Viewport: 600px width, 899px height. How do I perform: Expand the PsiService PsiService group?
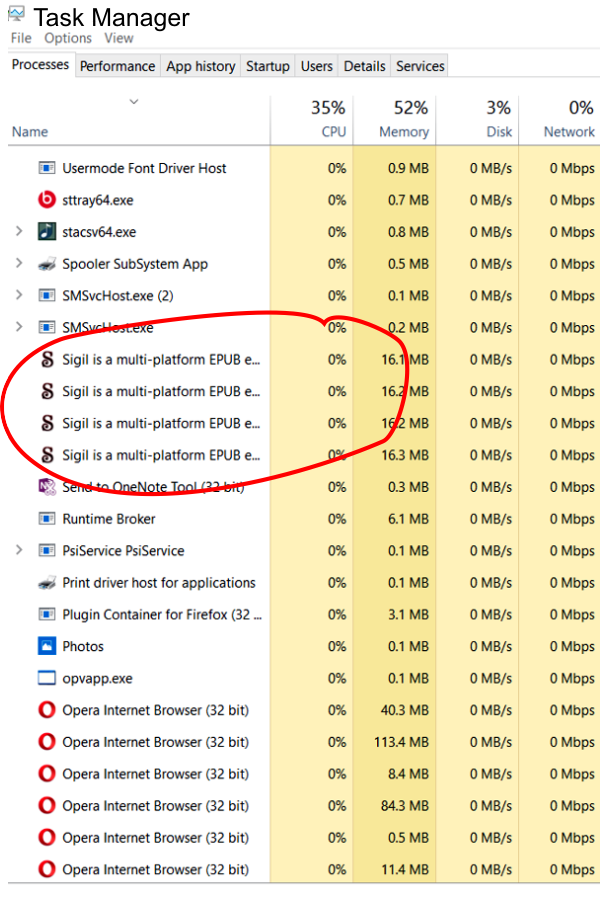pos(19,550)
